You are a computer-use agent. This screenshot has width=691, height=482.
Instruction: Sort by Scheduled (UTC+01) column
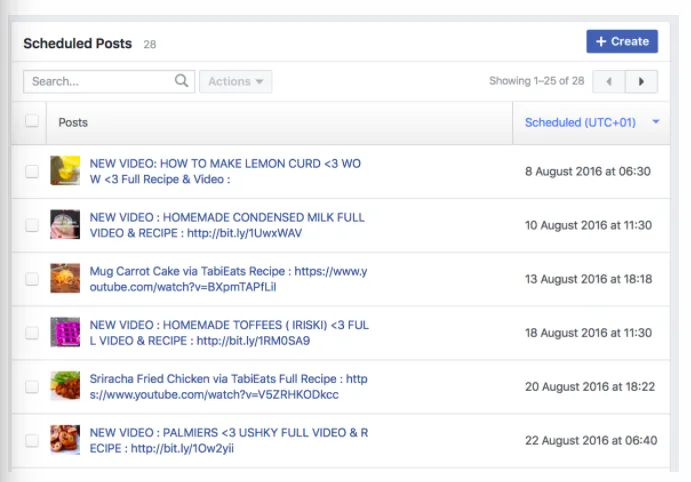point(591,122)
